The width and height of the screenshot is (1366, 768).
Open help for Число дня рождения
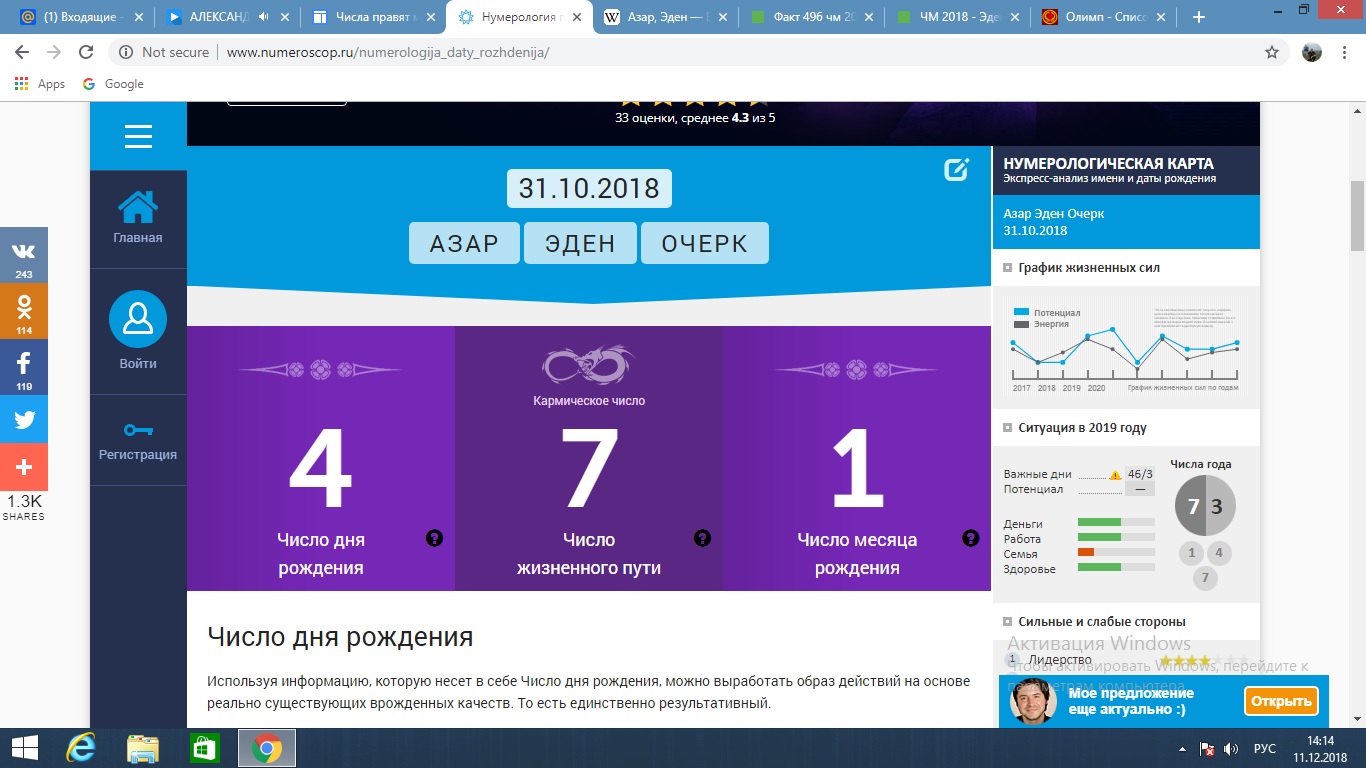click(x=434, y=538)
